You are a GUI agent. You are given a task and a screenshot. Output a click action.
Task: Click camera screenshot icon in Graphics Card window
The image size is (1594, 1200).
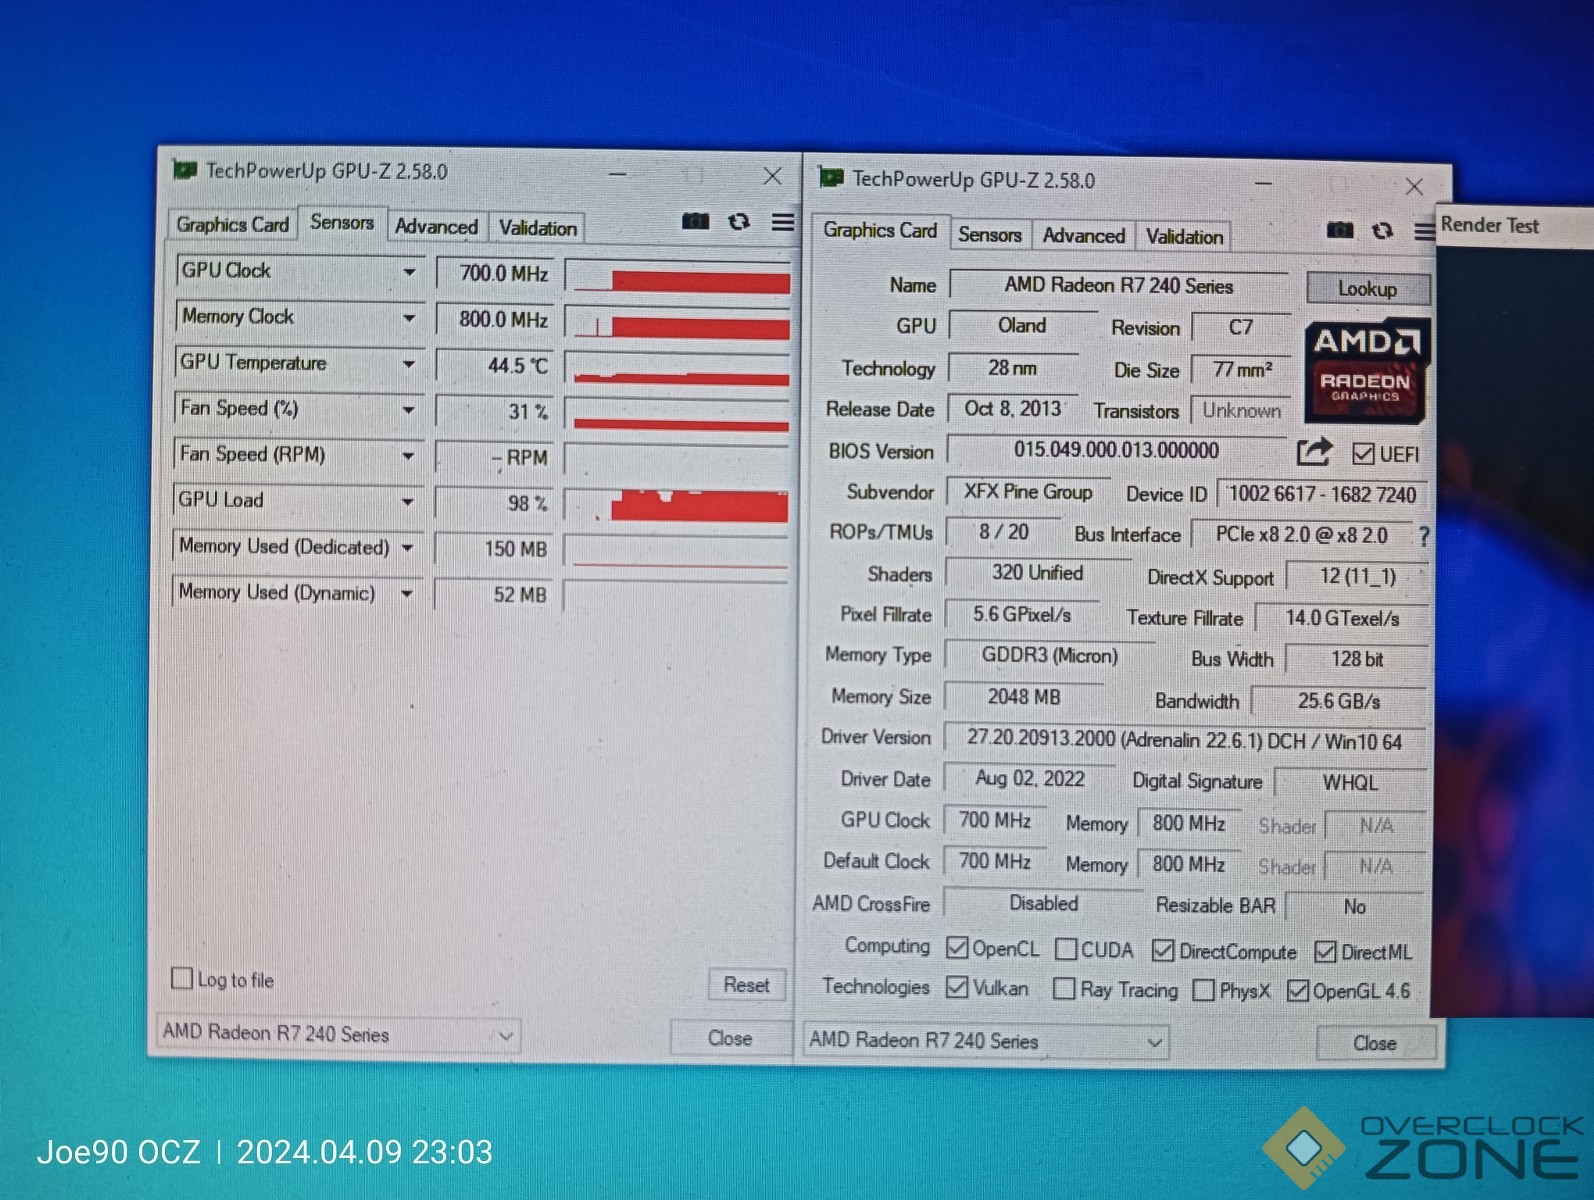[x=1340, y=230]
